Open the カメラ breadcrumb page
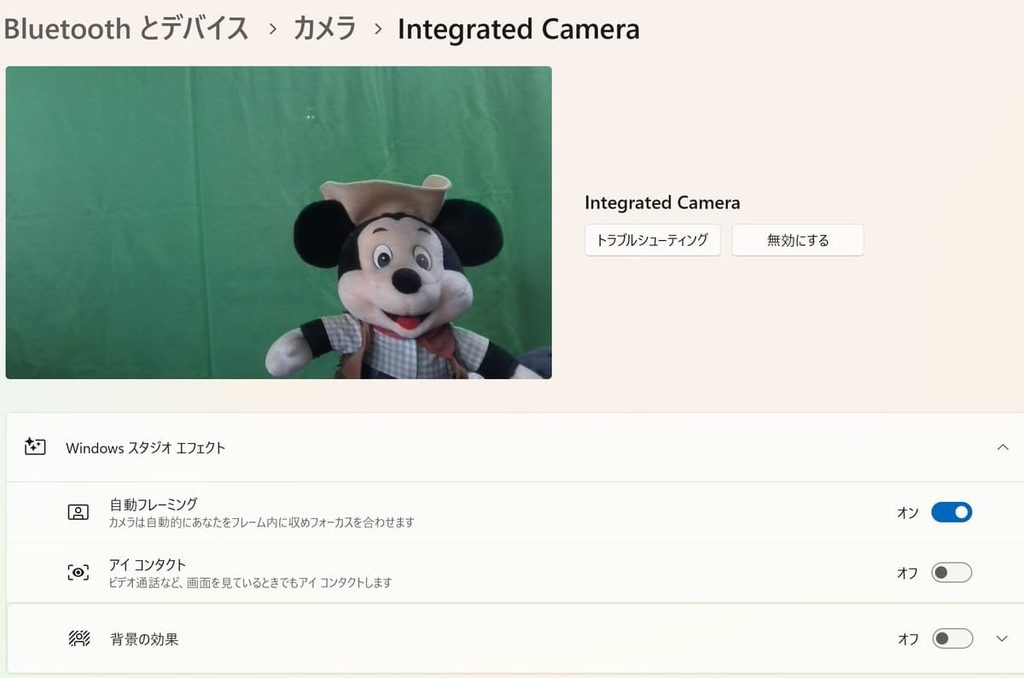The width and height of the screenshot is (1024, 678). [325, 29]
